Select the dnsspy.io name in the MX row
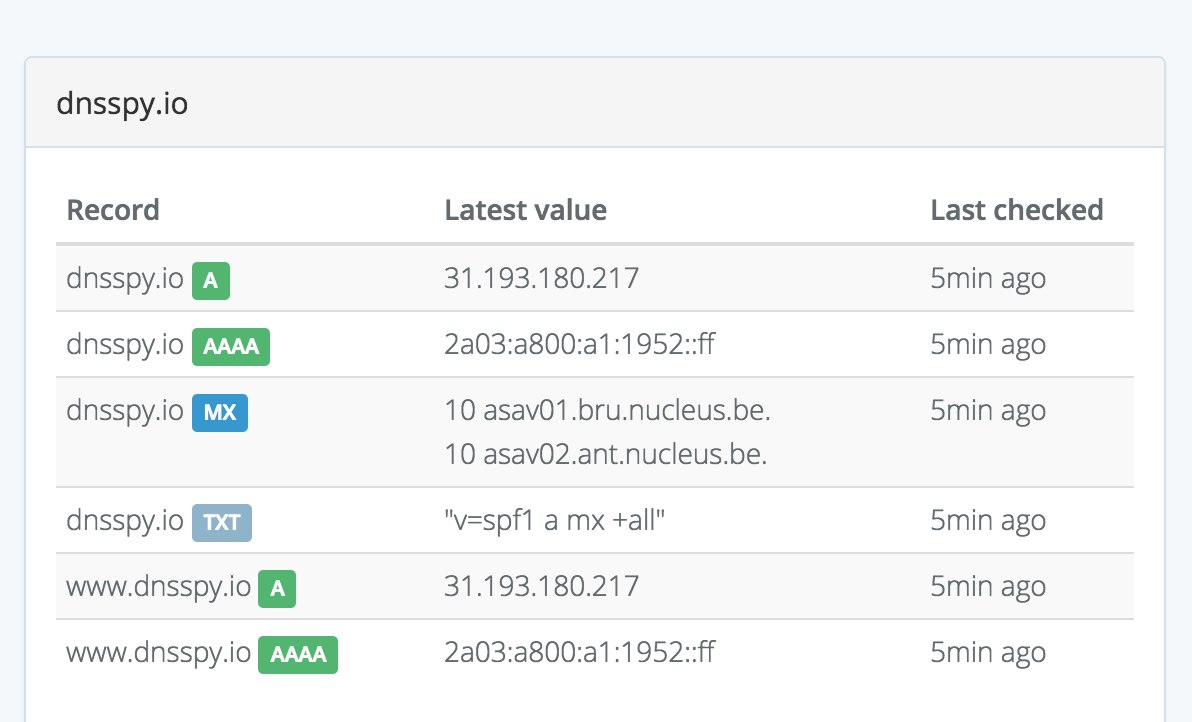1192x722 pixels. [x=125, y=411]
